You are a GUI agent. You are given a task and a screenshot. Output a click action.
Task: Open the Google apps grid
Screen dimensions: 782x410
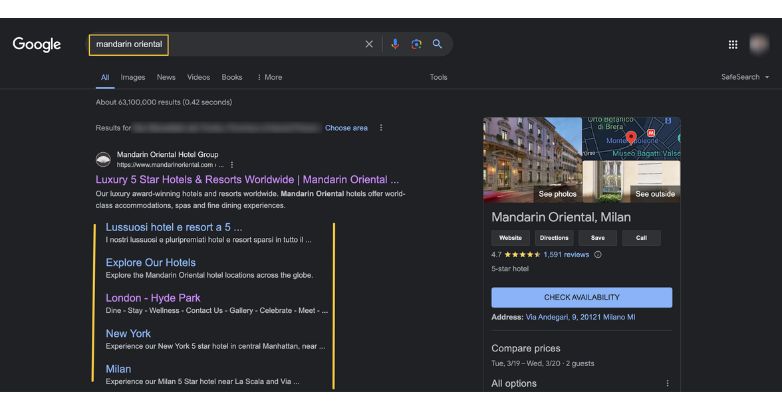733,44
